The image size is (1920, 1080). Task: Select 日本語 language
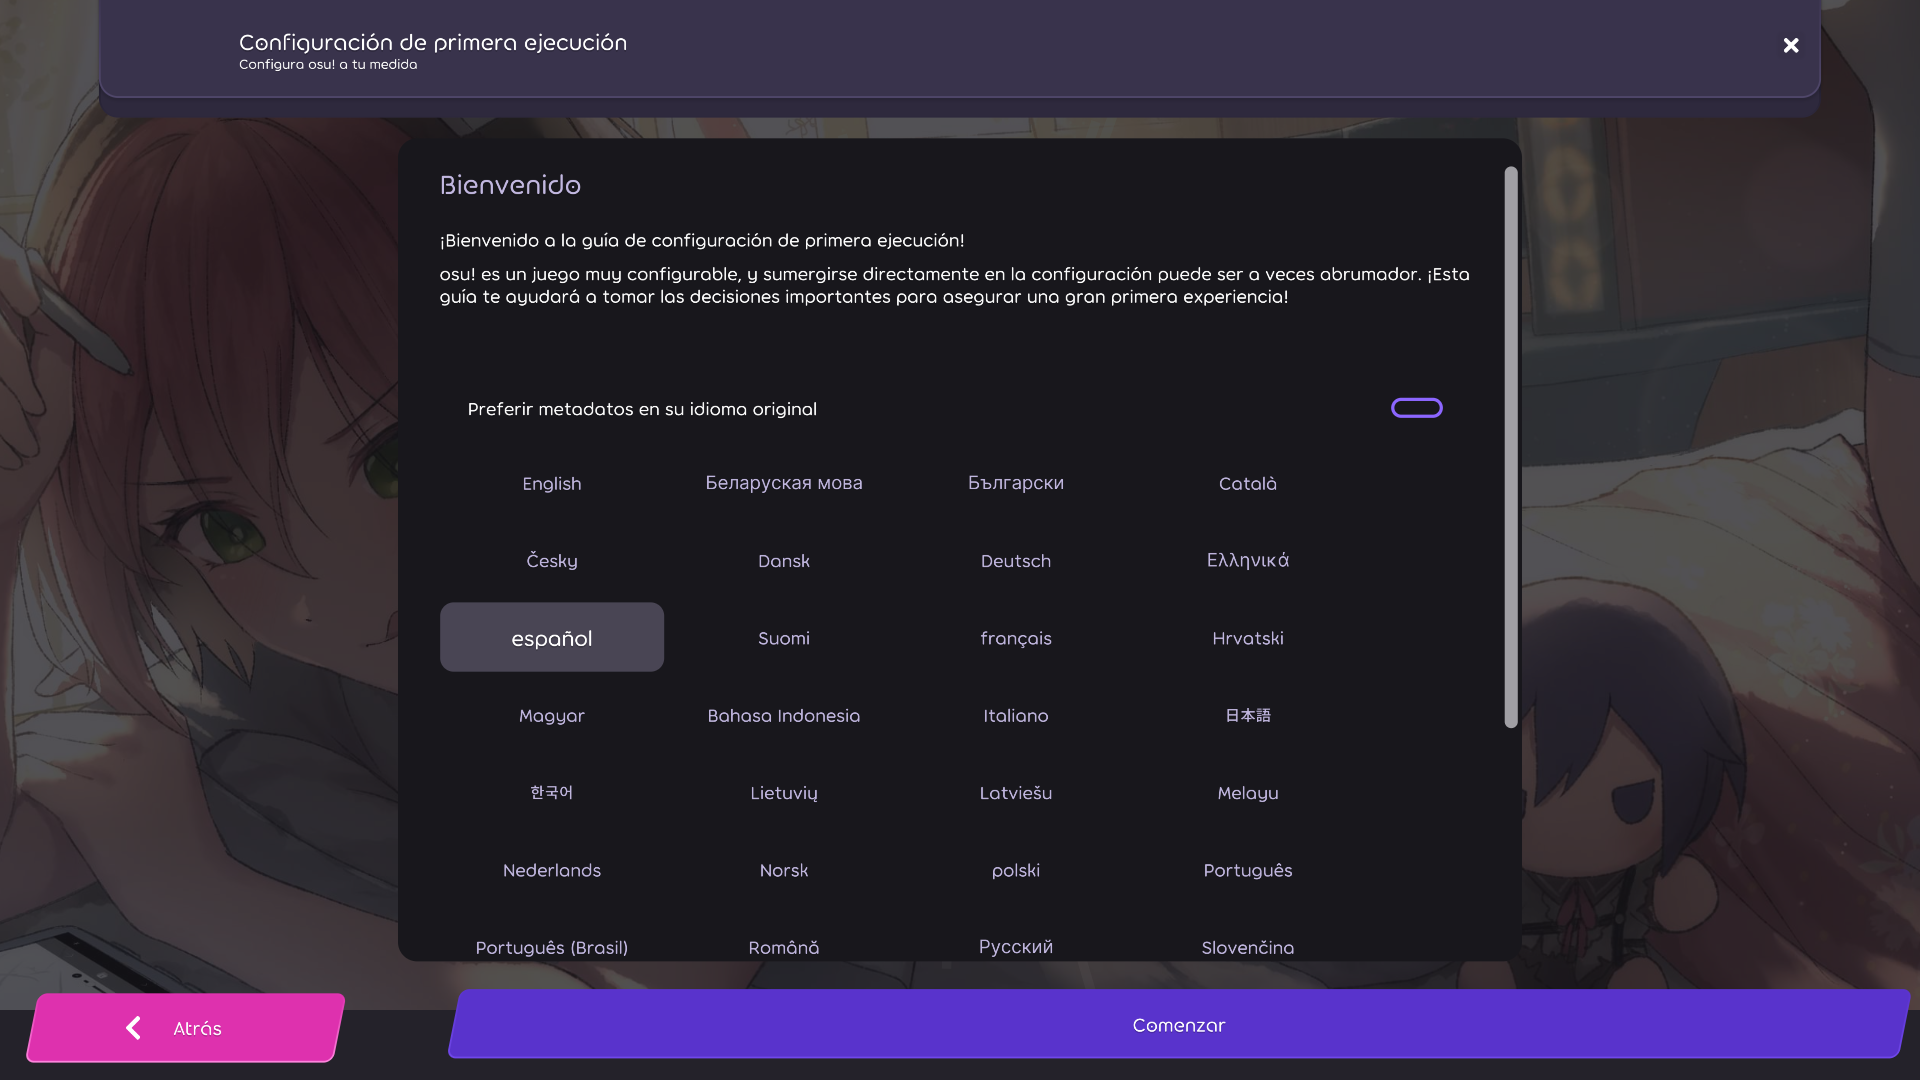tap(1248, 715)
